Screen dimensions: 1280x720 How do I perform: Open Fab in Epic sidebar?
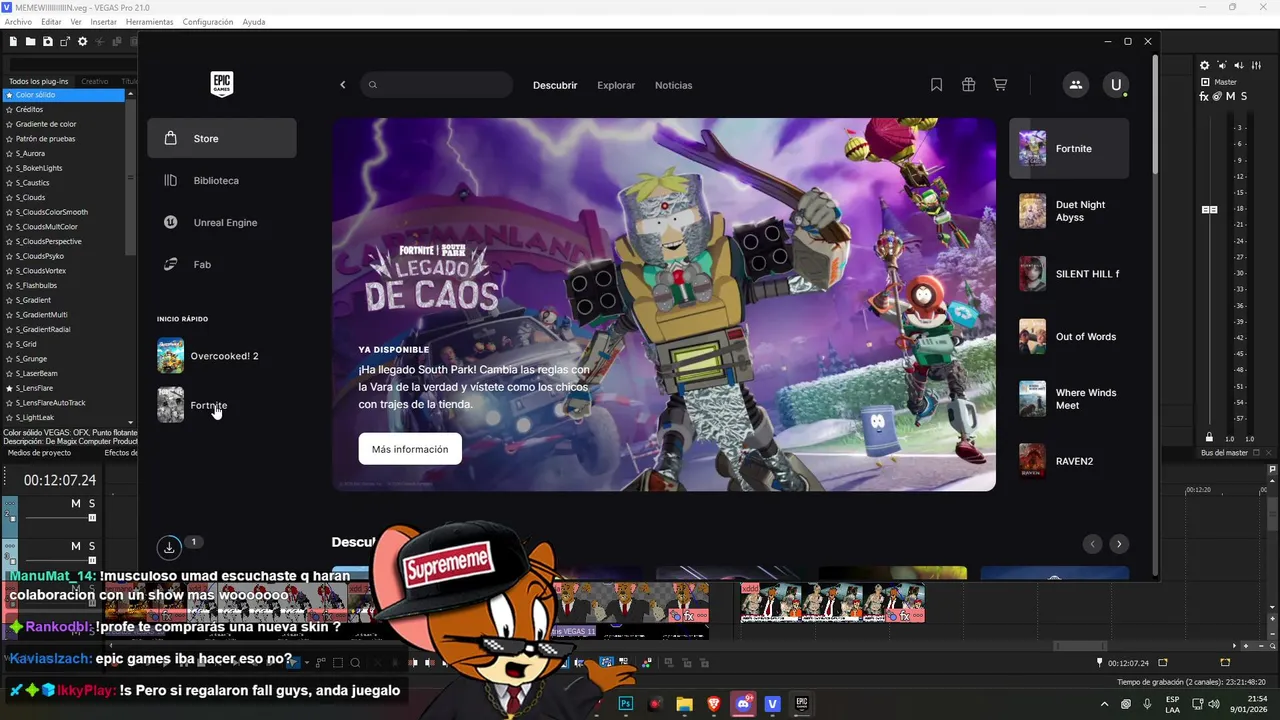click(x=222, y=264)
